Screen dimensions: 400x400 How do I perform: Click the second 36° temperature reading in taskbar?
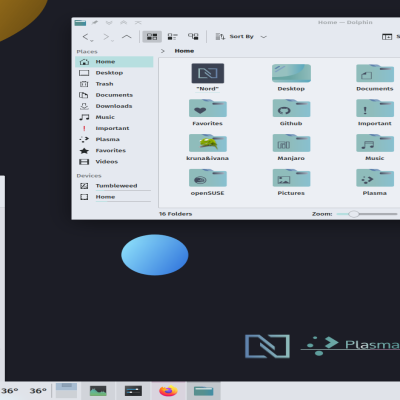click(x=38, y=391)
